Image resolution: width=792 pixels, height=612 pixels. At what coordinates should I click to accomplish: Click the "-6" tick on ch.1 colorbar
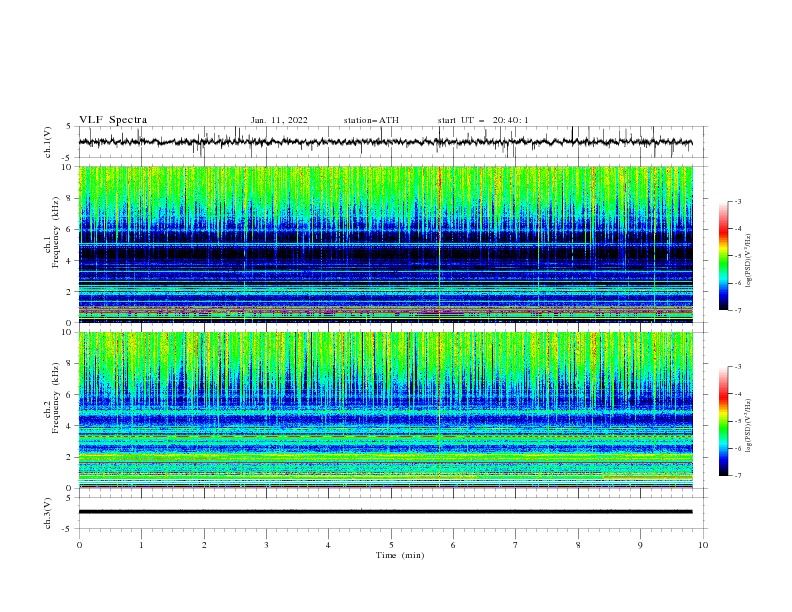[737, 283]
